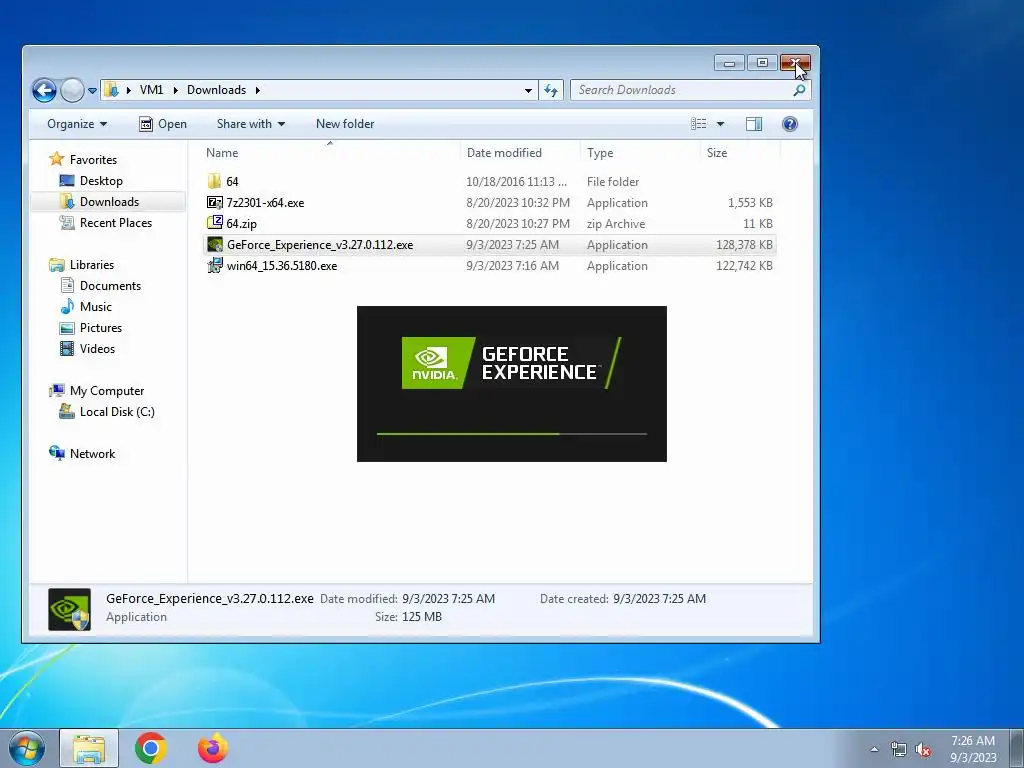Toggle the preview pane button
The height and width of the screenshot is (768, 1024).
(754, 124)
